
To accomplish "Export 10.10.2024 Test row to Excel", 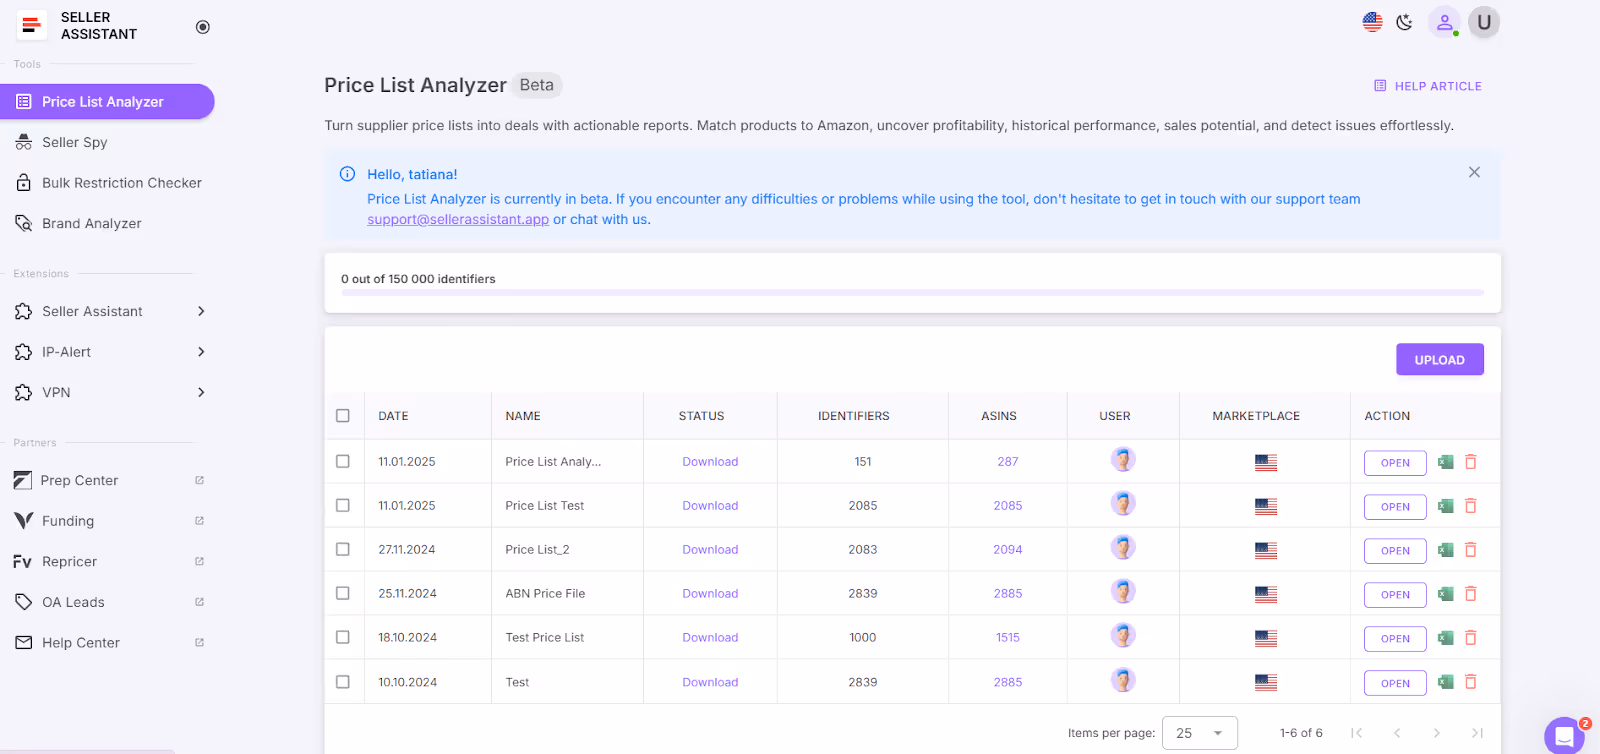I will (1446, 682).
